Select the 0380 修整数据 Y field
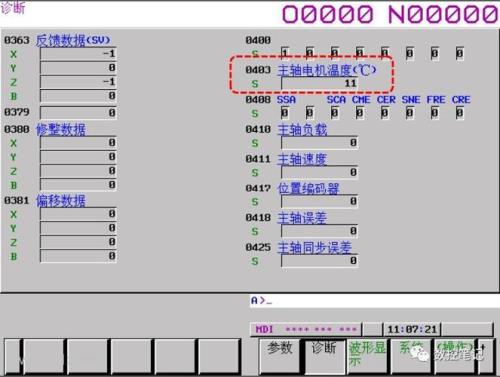The width and height of the screenshot is (500, 377). point(78,157)
